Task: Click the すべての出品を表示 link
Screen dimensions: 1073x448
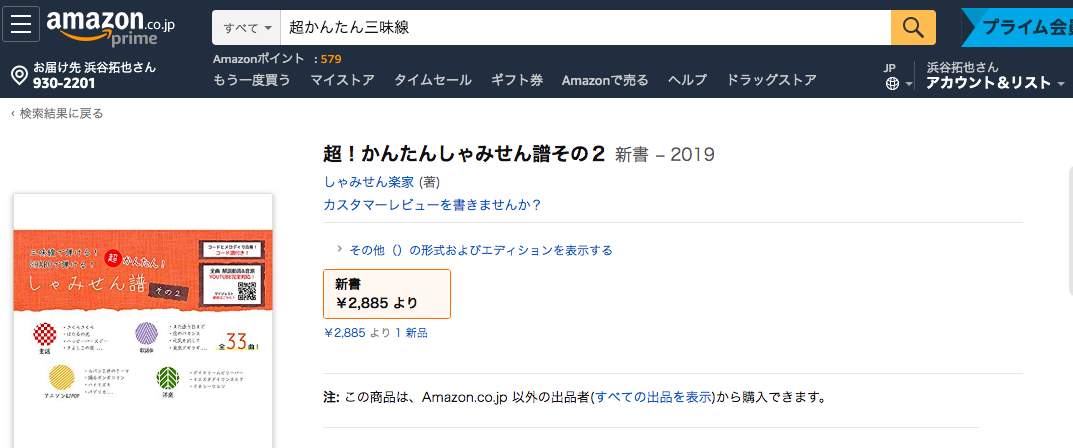Action: coord(654,397)
